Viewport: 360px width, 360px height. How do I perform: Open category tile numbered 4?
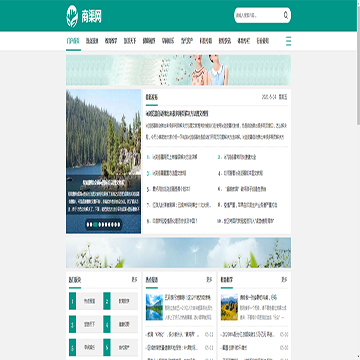(x=120, y=324)
